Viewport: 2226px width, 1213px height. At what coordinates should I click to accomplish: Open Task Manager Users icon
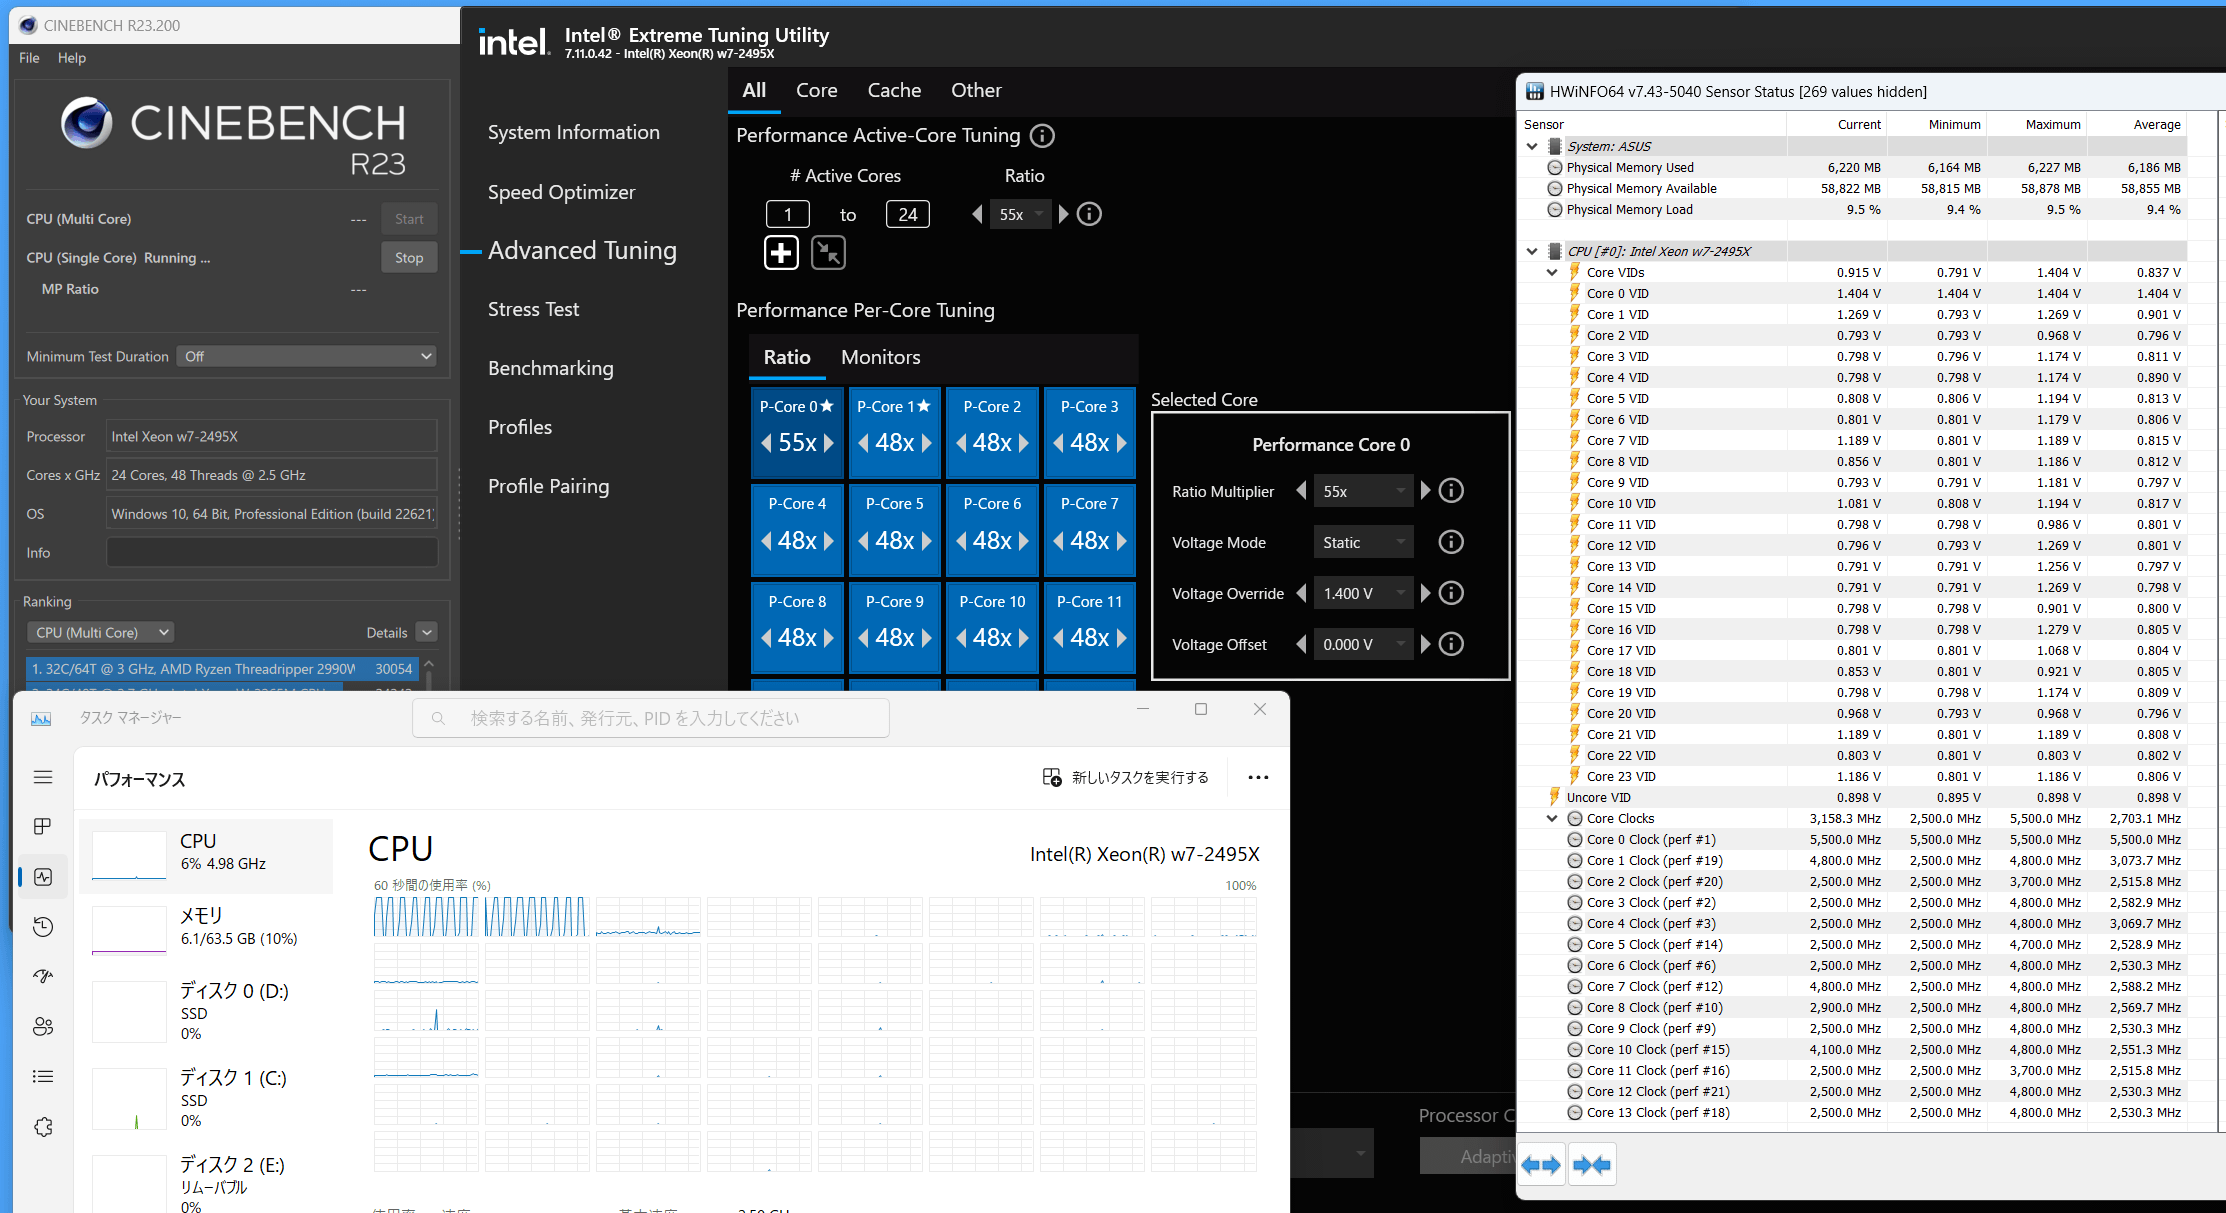click(43, 1027)
